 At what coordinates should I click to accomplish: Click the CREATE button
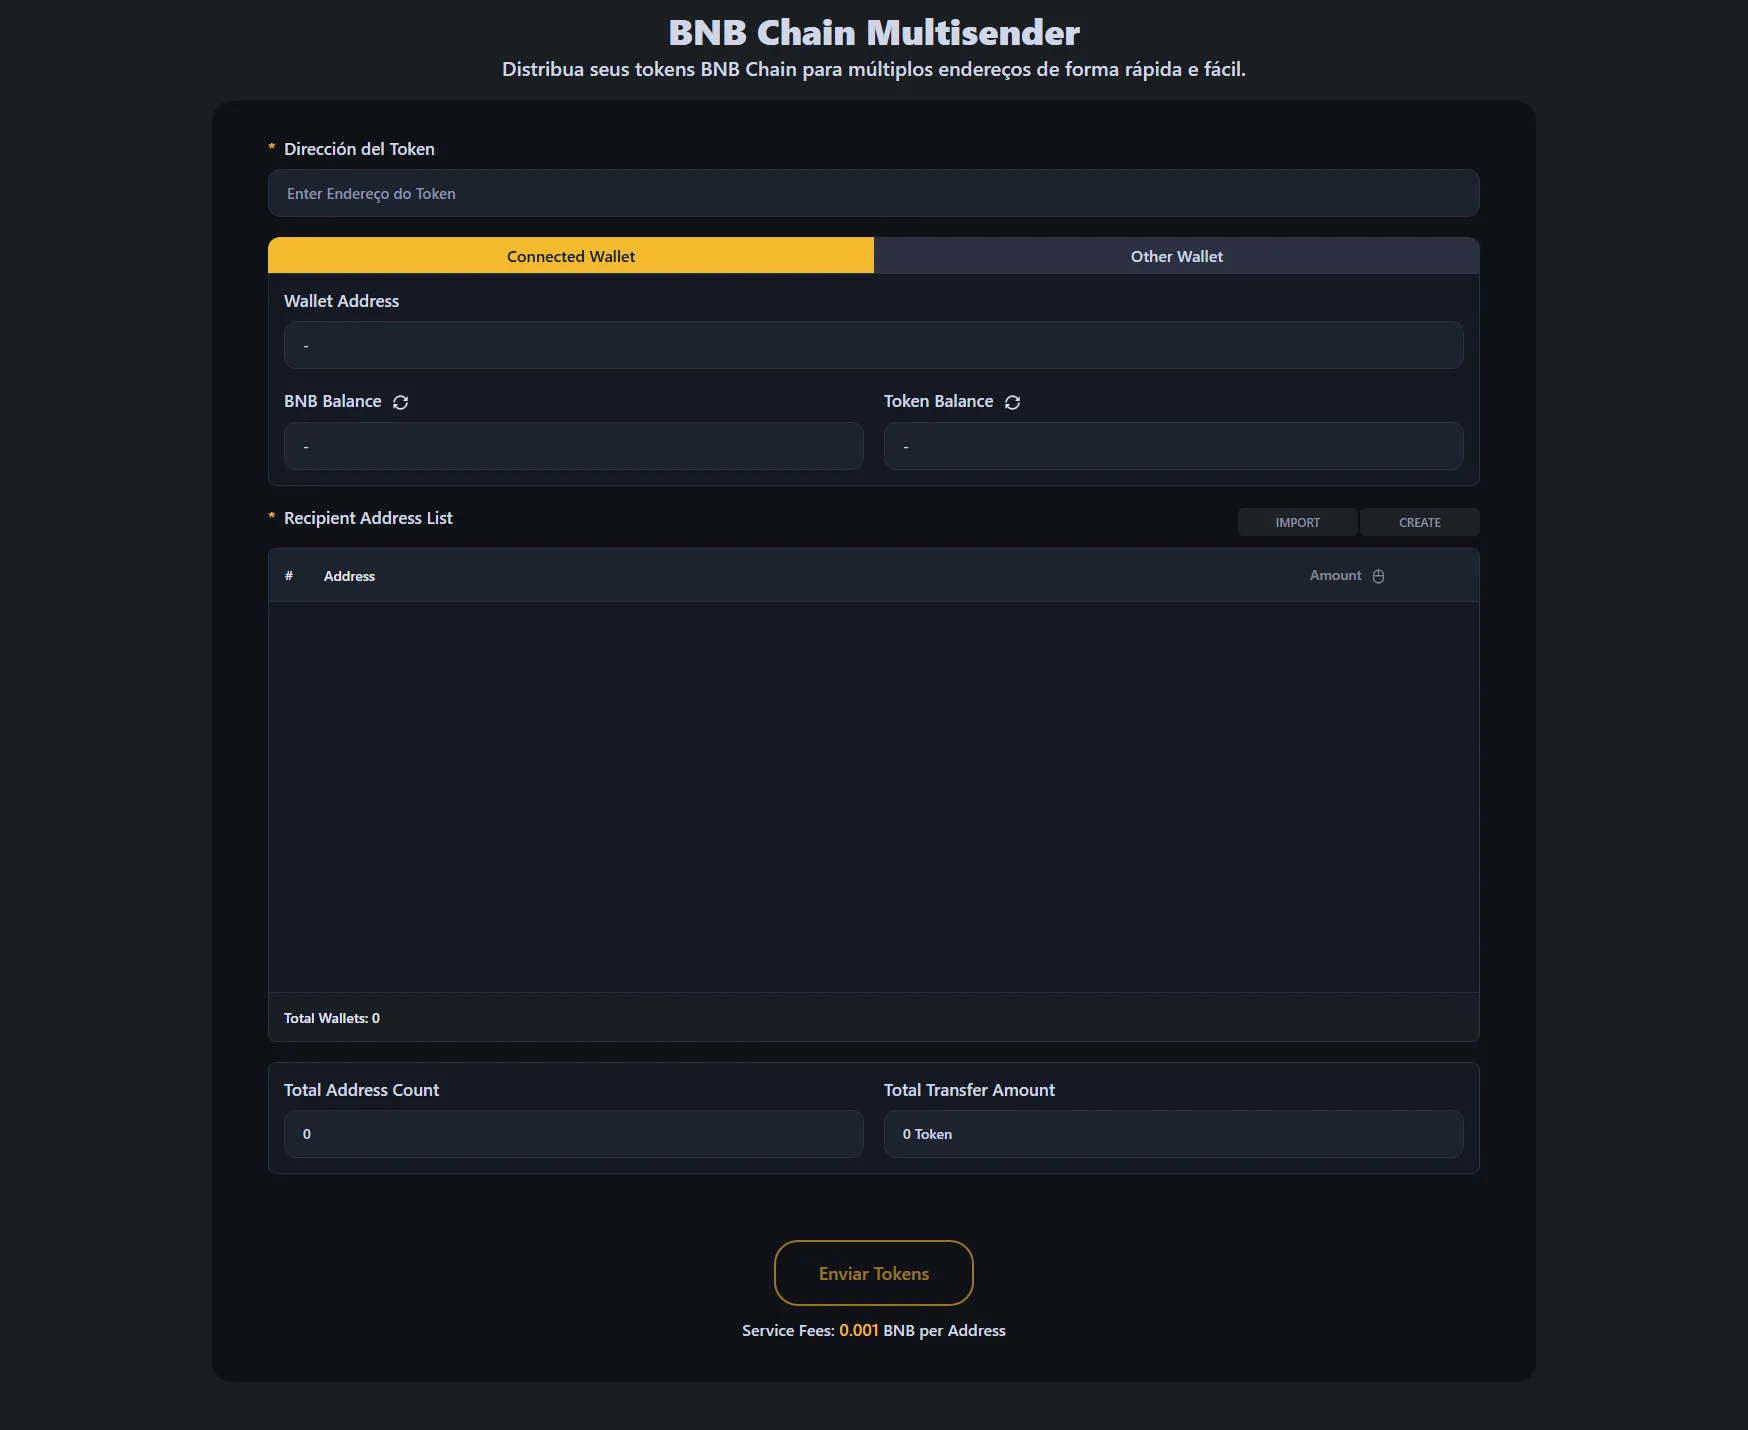tap(1419, 522)
